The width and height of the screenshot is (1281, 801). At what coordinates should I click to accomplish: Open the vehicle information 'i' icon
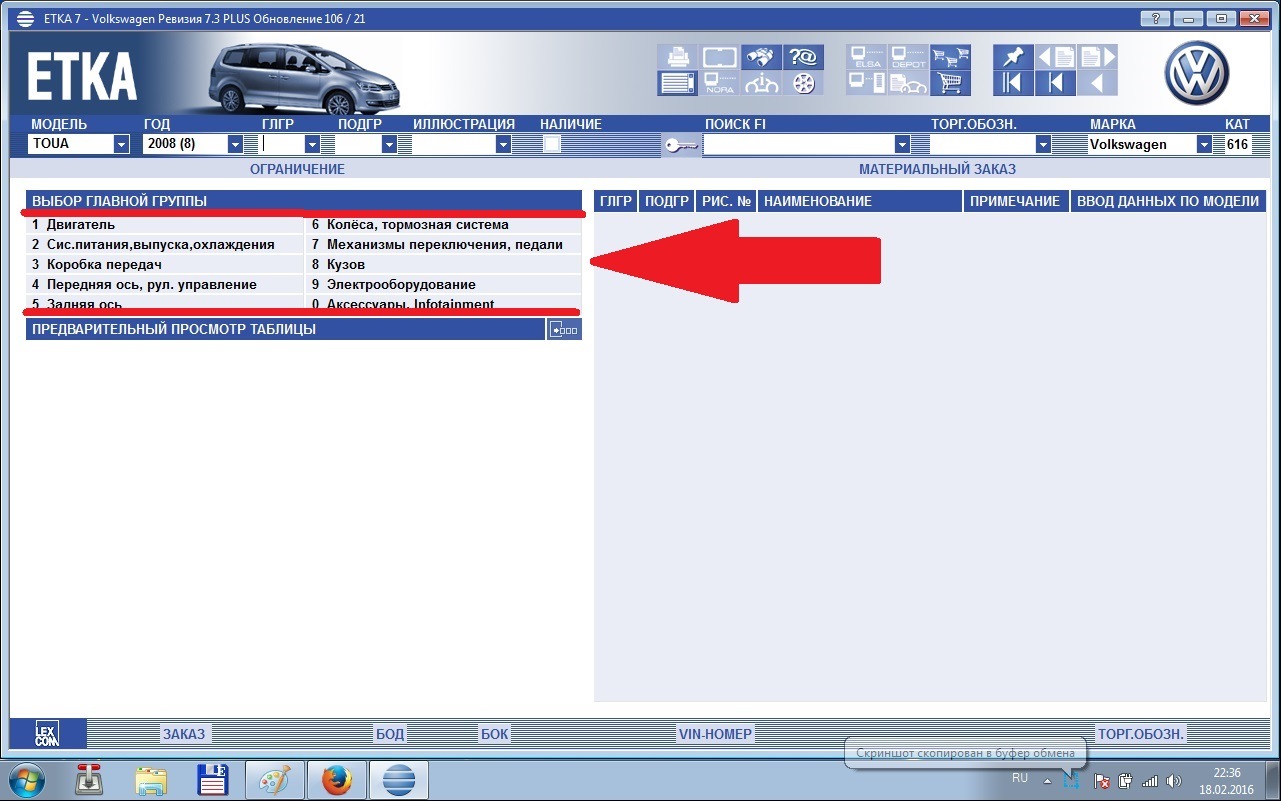point(761,83)
